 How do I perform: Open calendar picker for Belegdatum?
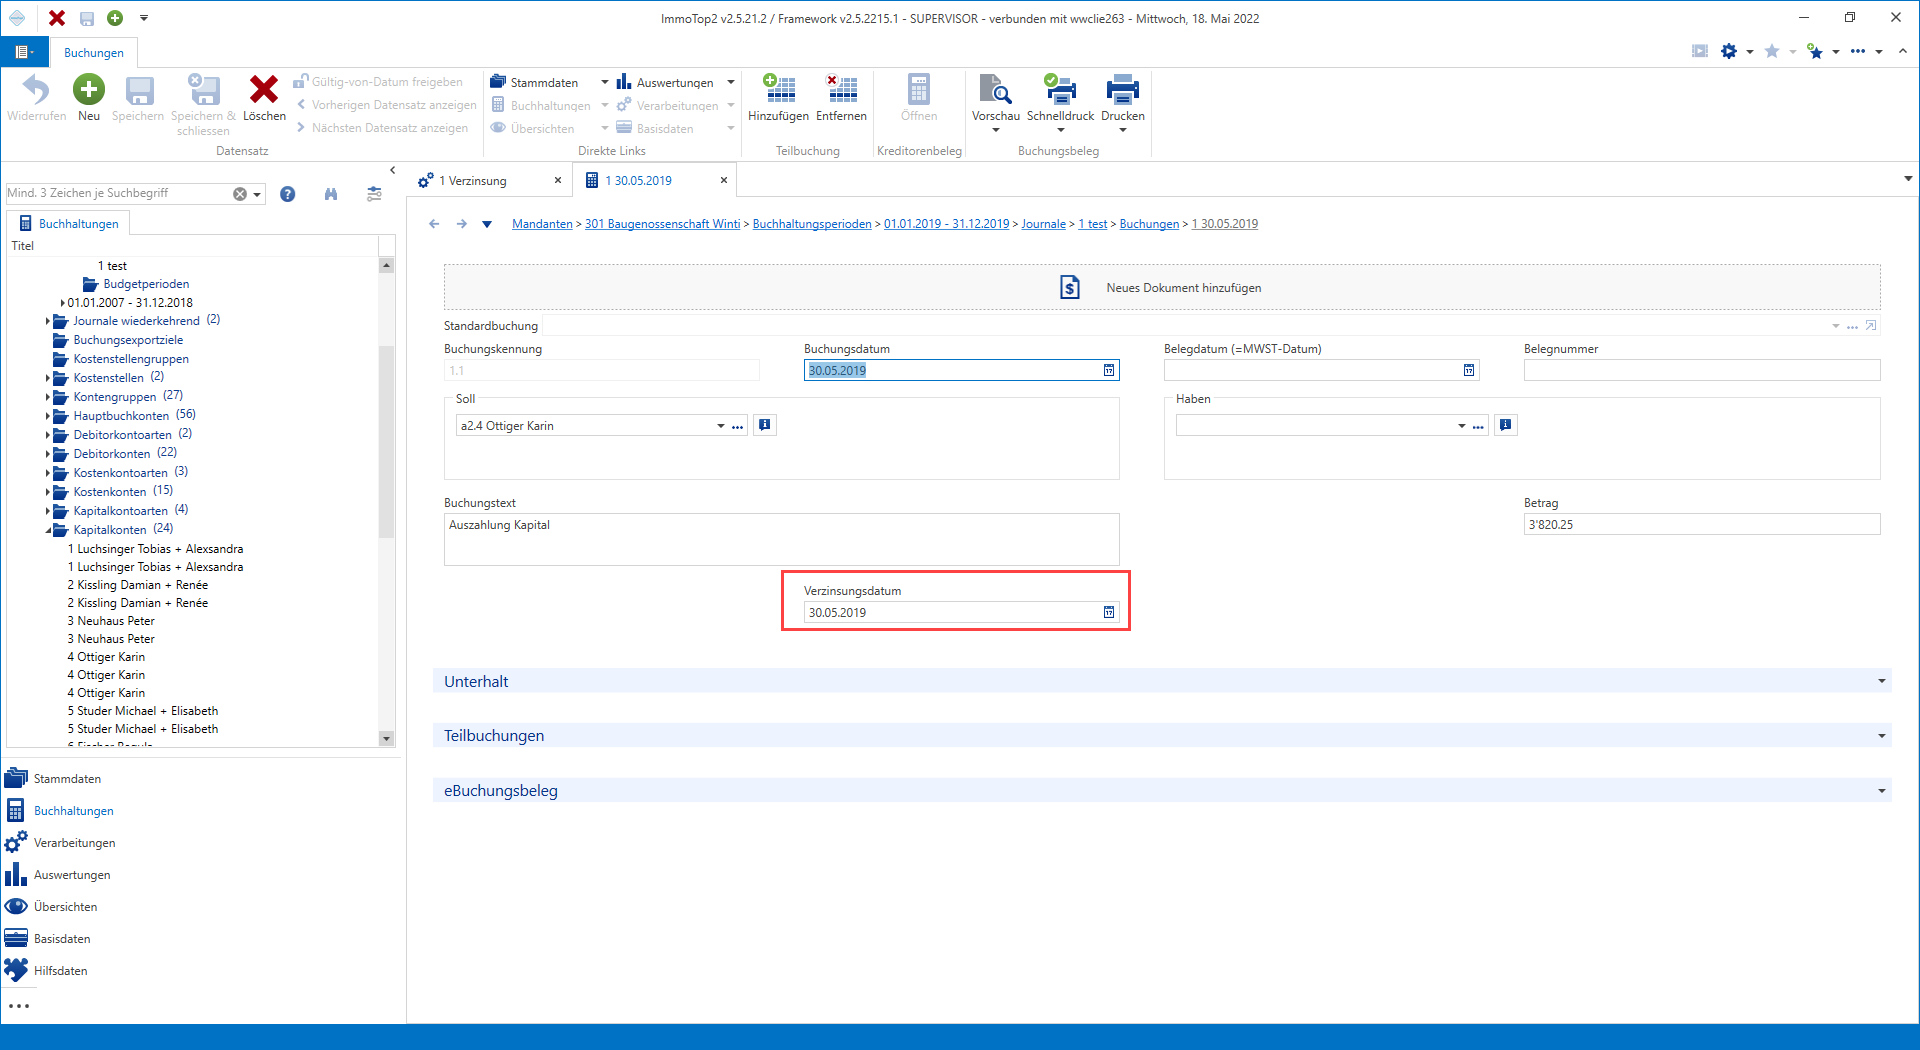(x=1469, y=370)
